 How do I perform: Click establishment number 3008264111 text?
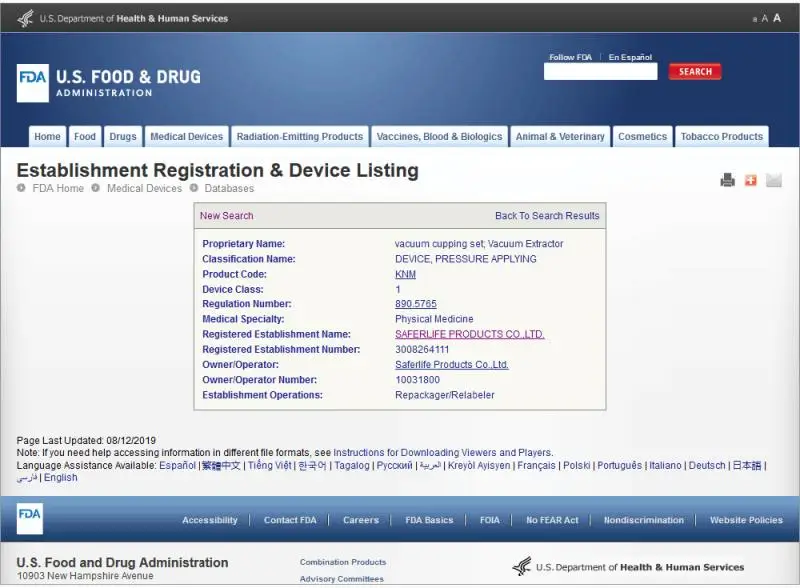pyautogui.click(x=422, y=350)
